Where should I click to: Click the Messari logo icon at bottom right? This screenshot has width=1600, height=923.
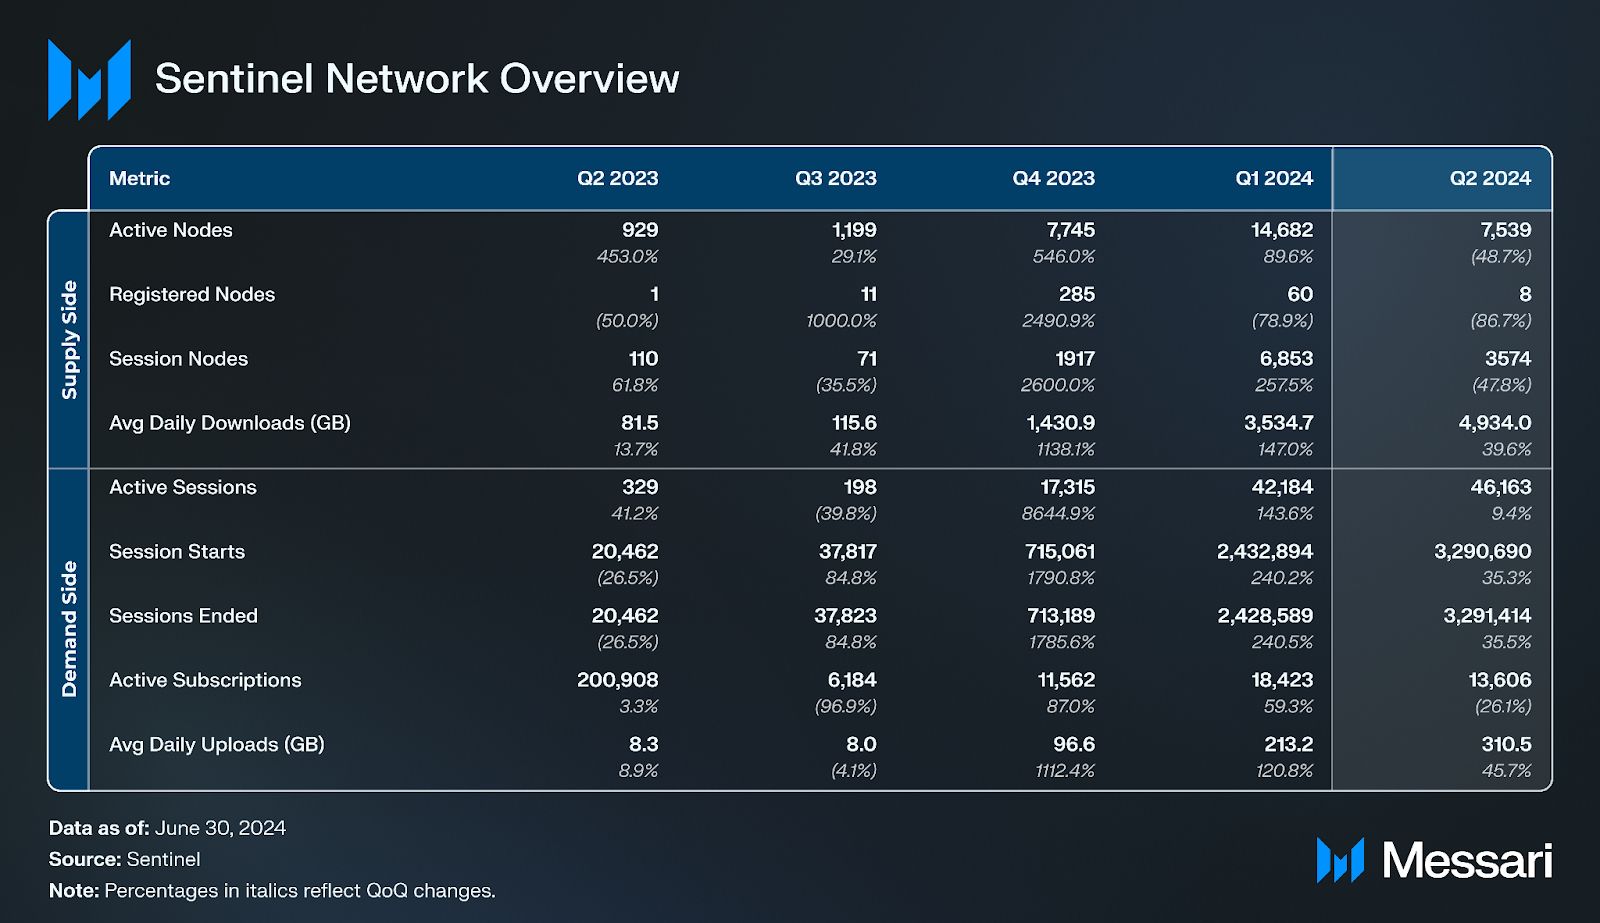(1340, 860)
